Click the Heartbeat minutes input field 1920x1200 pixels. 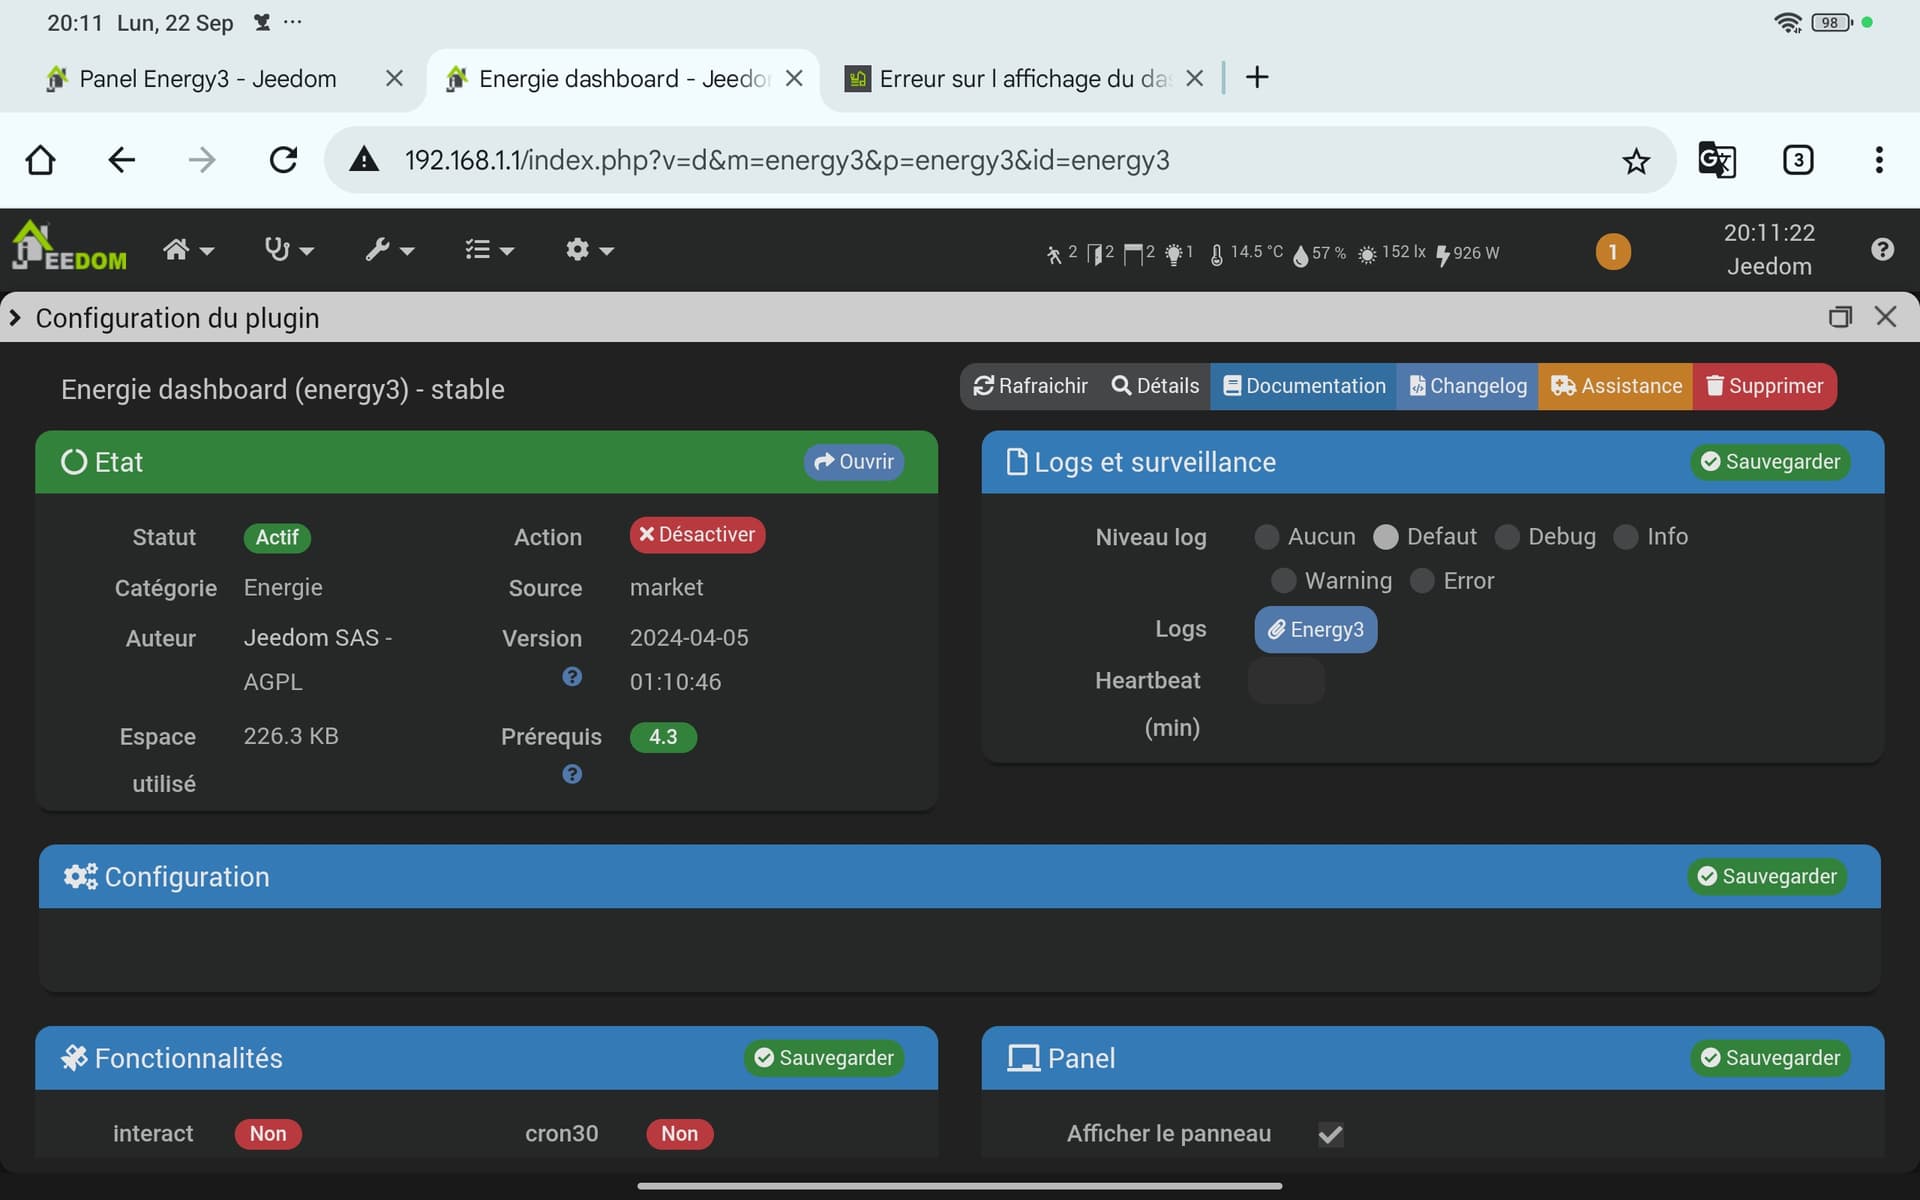(1286, 681)
